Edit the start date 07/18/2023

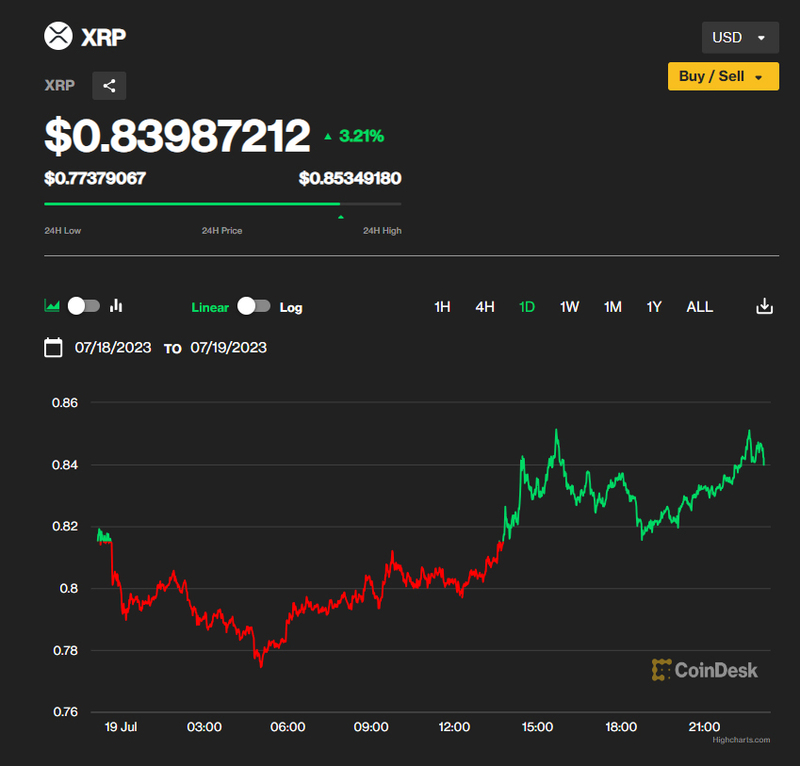(x=113, y=348)
